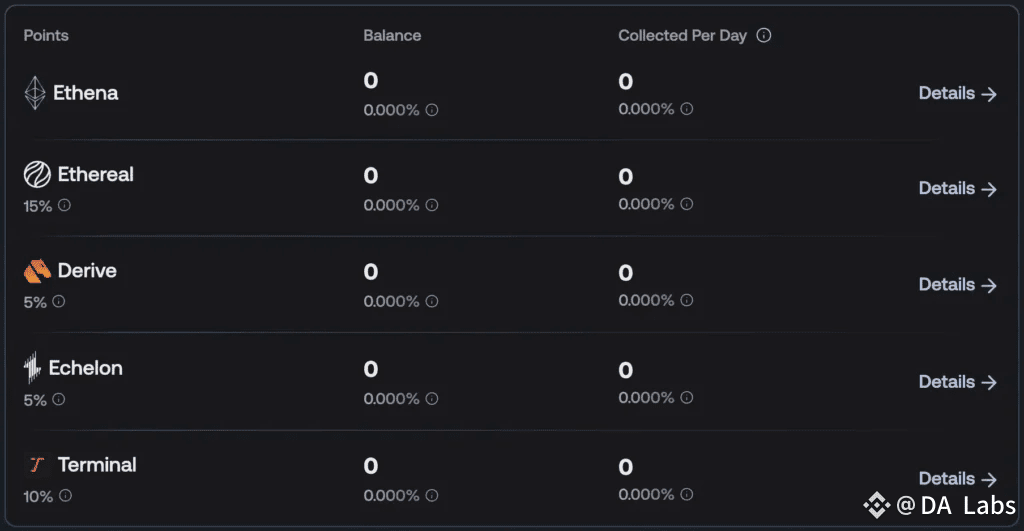This screenshot has width=1024, height=531.
Task: Click Ethereal balance percentage info icon
Action: [x=432, y=205]
